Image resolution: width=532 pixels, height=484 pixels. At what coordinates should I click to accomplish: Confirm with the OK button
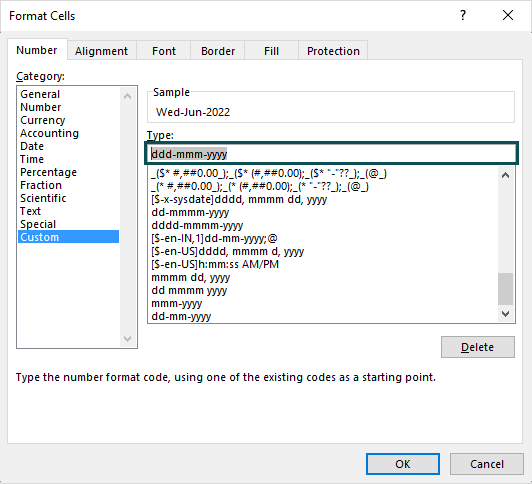point(403,464)
